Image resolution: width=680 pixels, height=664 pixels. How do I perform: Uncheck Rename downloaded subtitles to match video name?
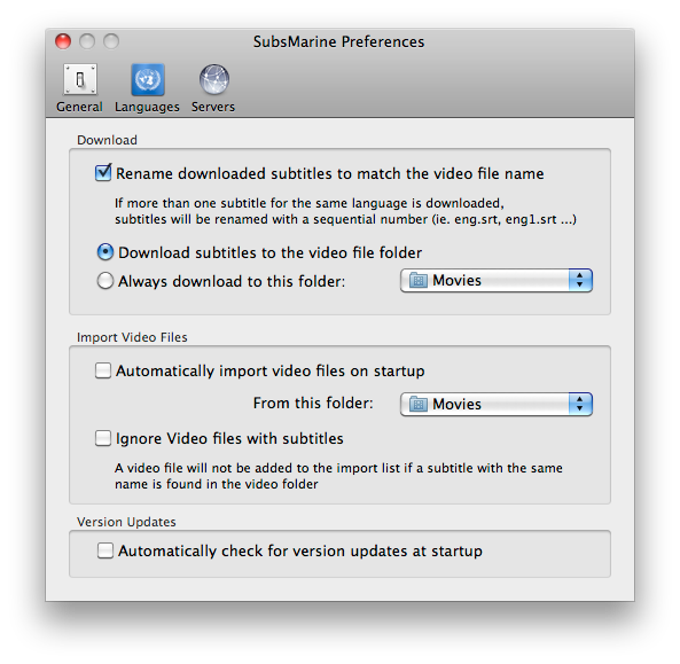[103, 173]
